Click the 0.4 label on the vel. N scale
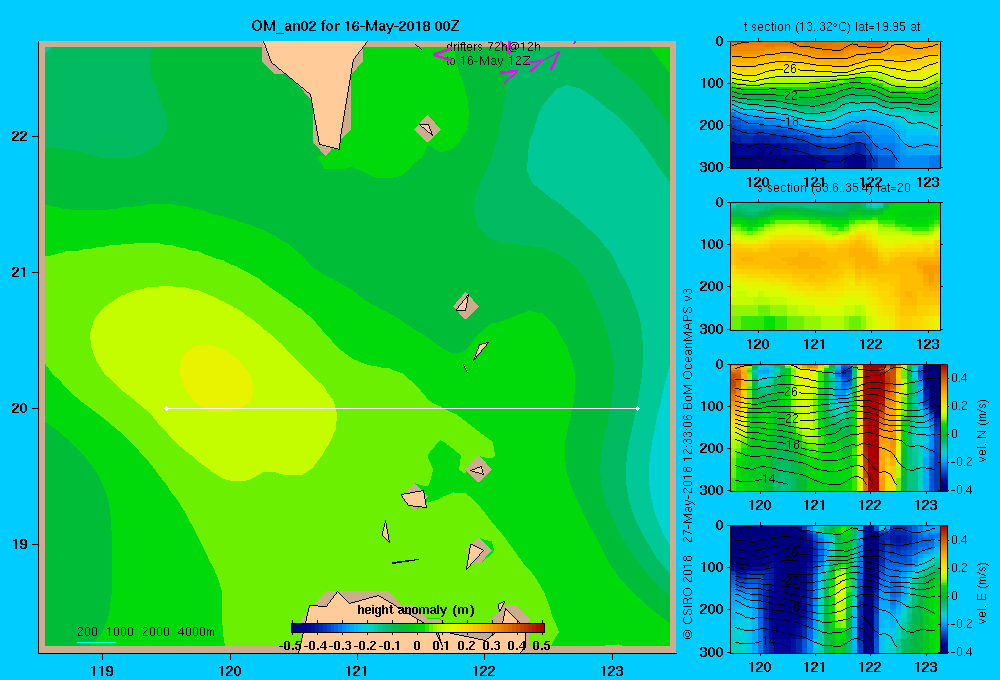The height and width of the screenshot is (680, 1000). pyautogui.click(x=959, y=378)
